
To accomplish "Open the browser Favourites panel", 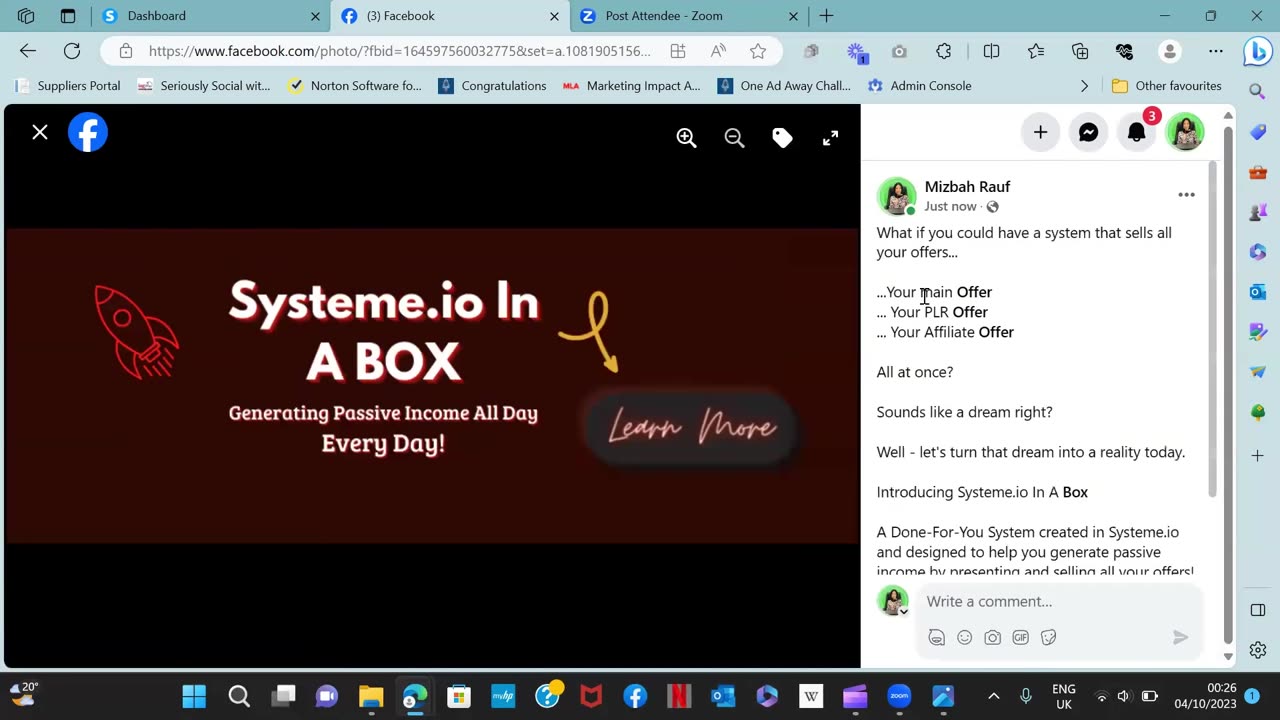I will click(1036, 51).
